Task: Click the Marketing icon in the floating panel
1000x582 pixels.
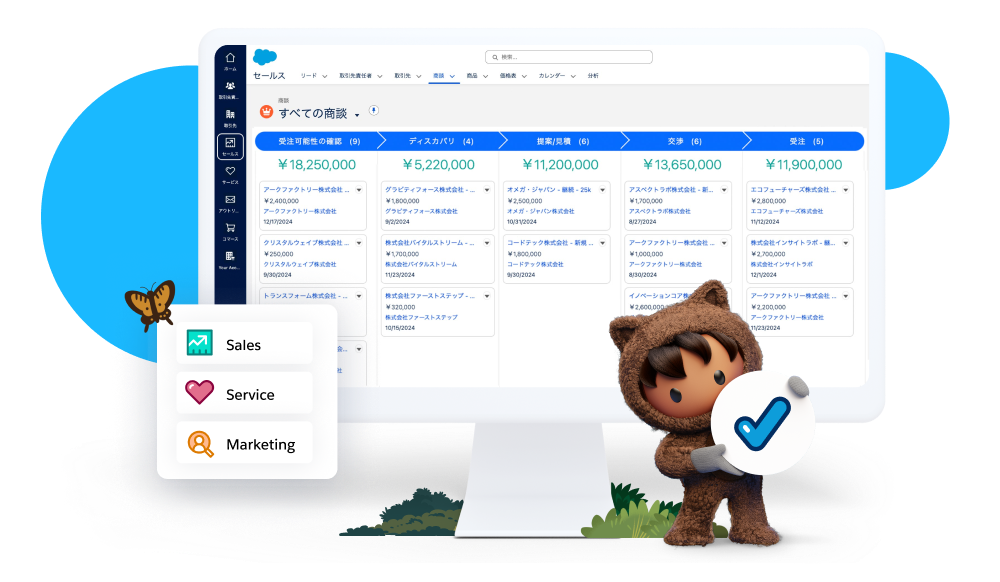Action: coord(200,443)
